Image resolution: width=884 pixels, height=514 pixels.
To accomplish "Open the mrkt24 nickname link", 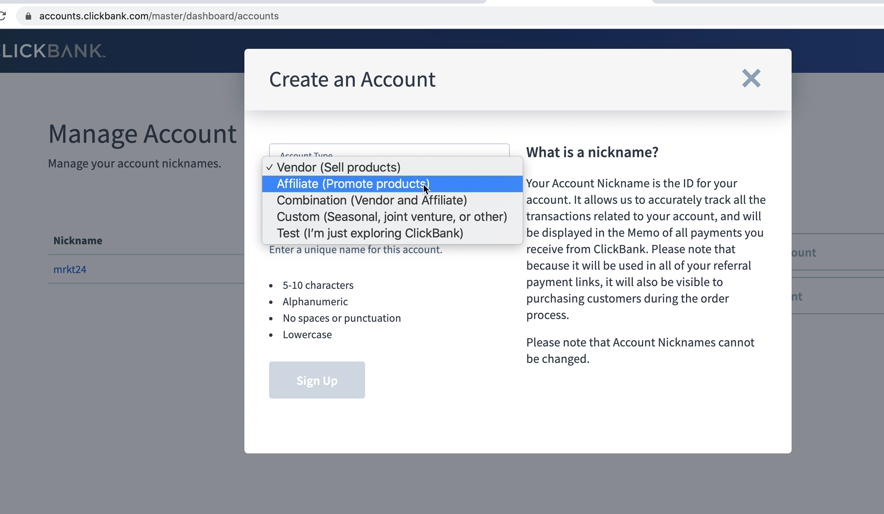I will click(70, 269).
